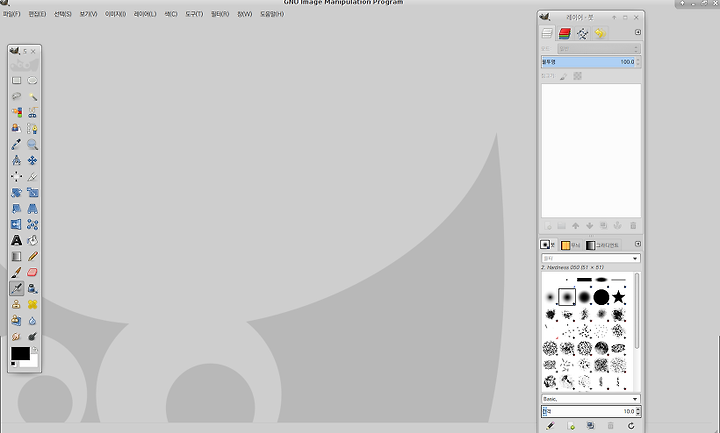Screen dimensions: 720x433
Task: Switch to the Gradients tab
Action: [x=602, y=245]
